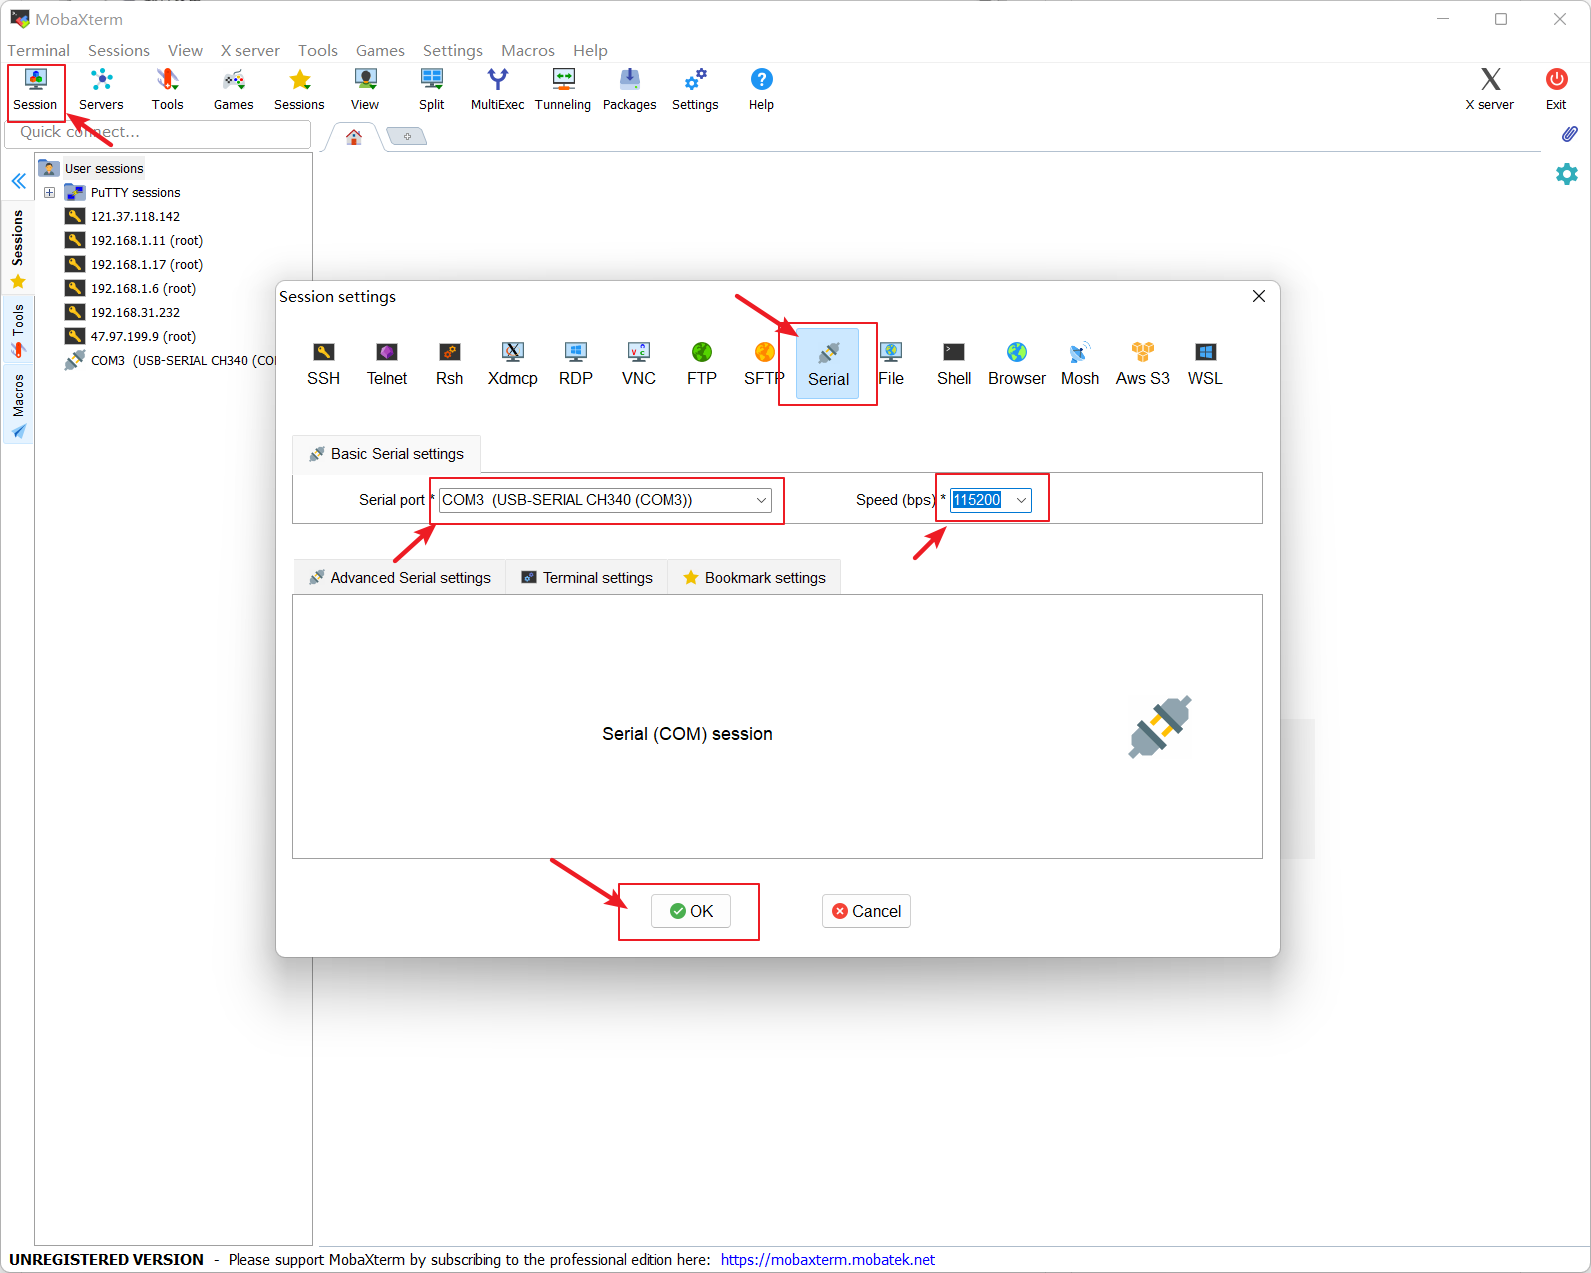1591x1273 pixels.
Task: Collapse sidebar with double chevron icon
Action: click(x=18, y=181)
